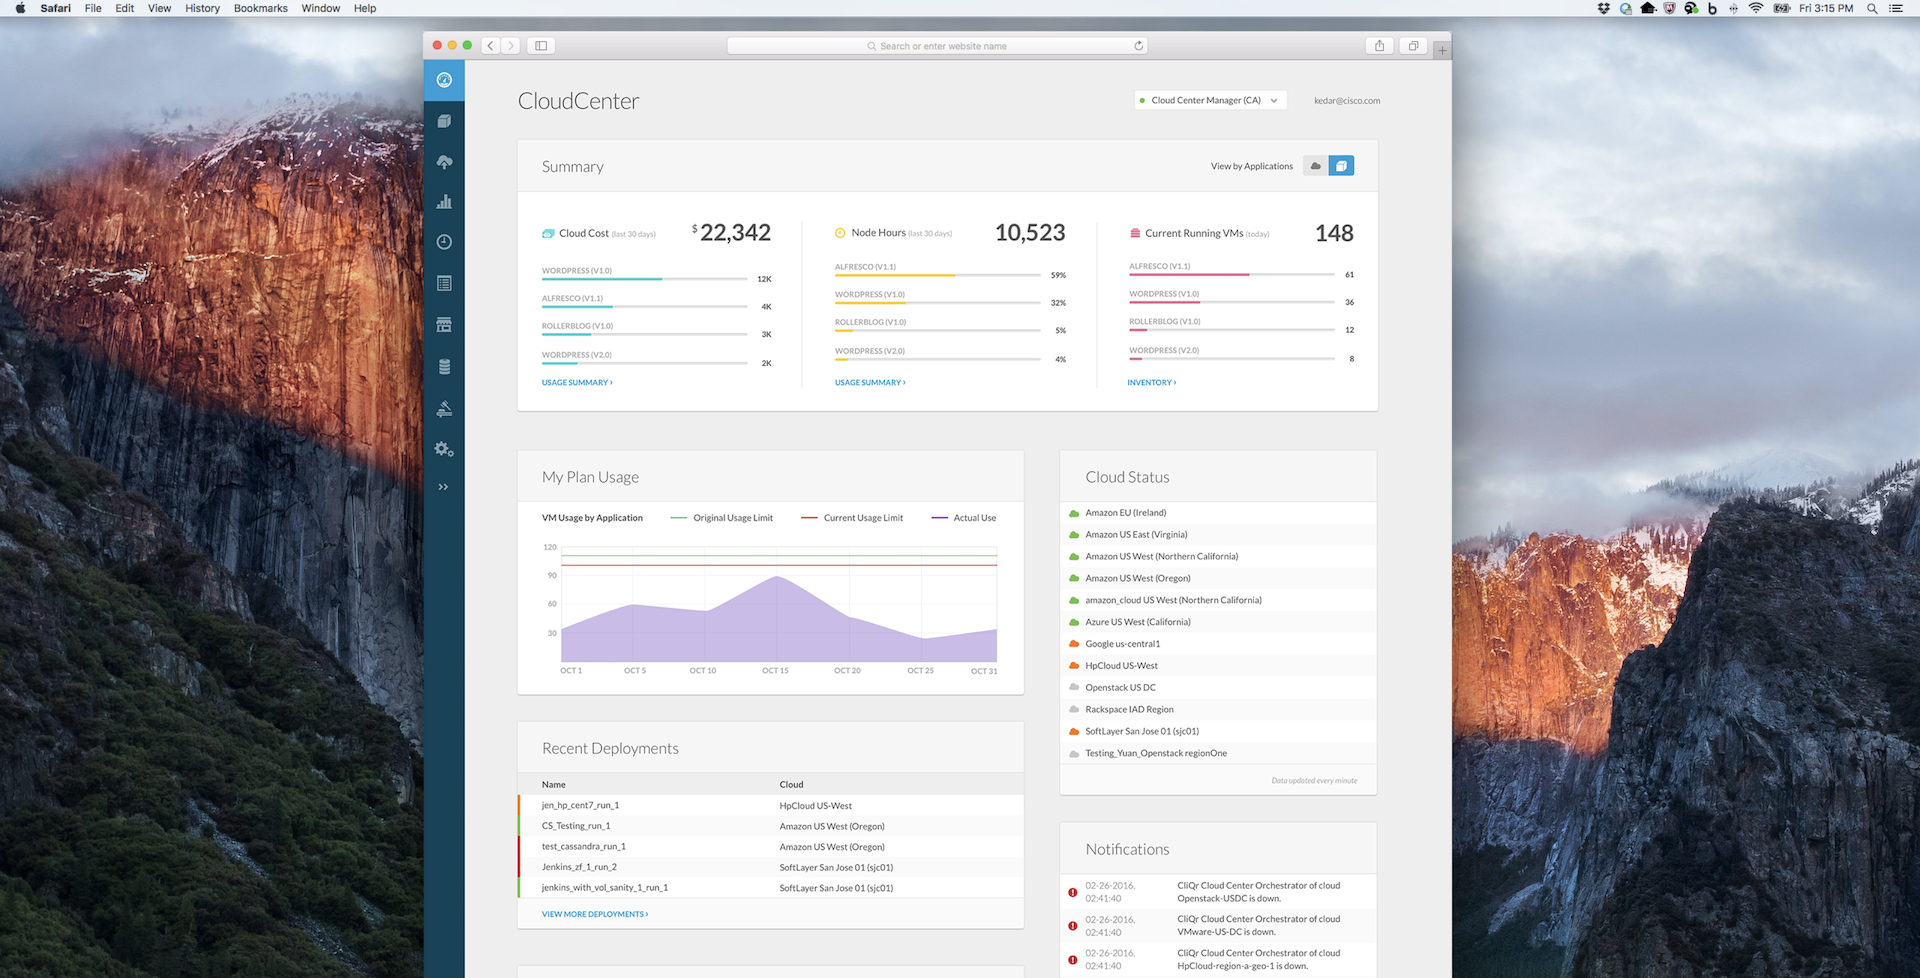Image resolution: width=1920 pixels, height=978 pixels.
Task: Open the File menu
Action: point(93,8)
